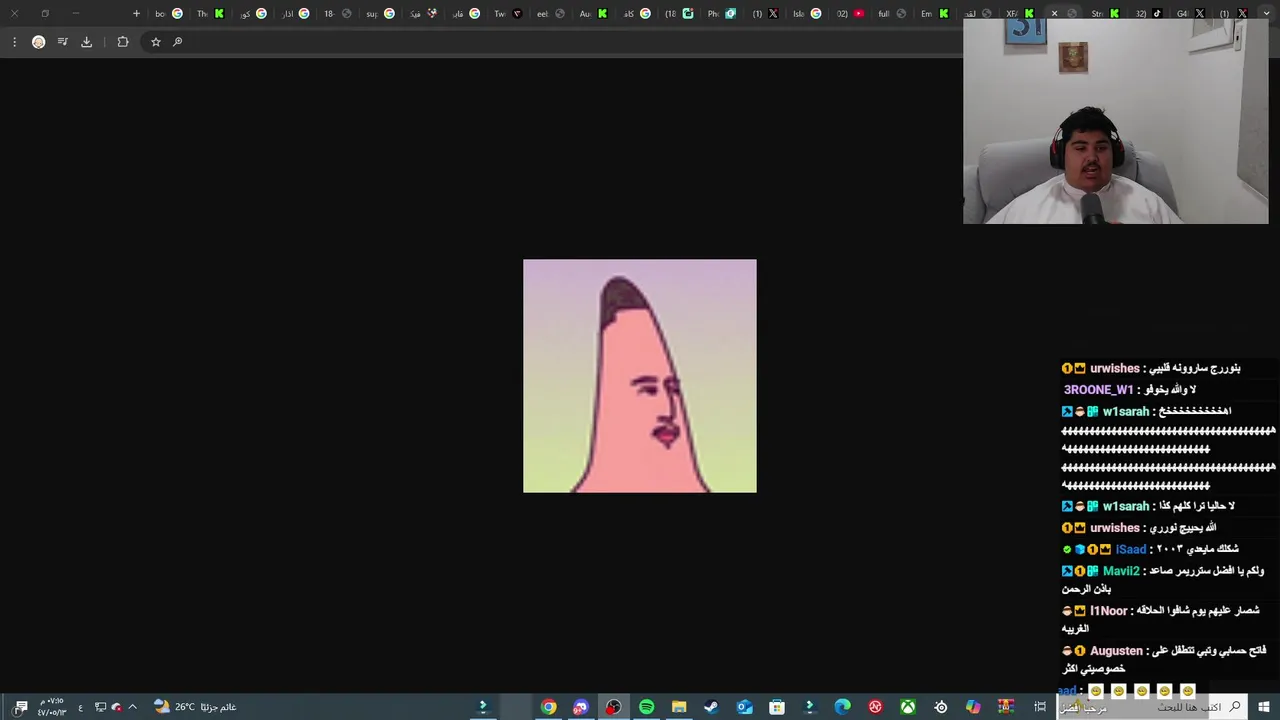Click the centered Patrick cartoon image
The image size is (1280, 720).
[640, 376]
